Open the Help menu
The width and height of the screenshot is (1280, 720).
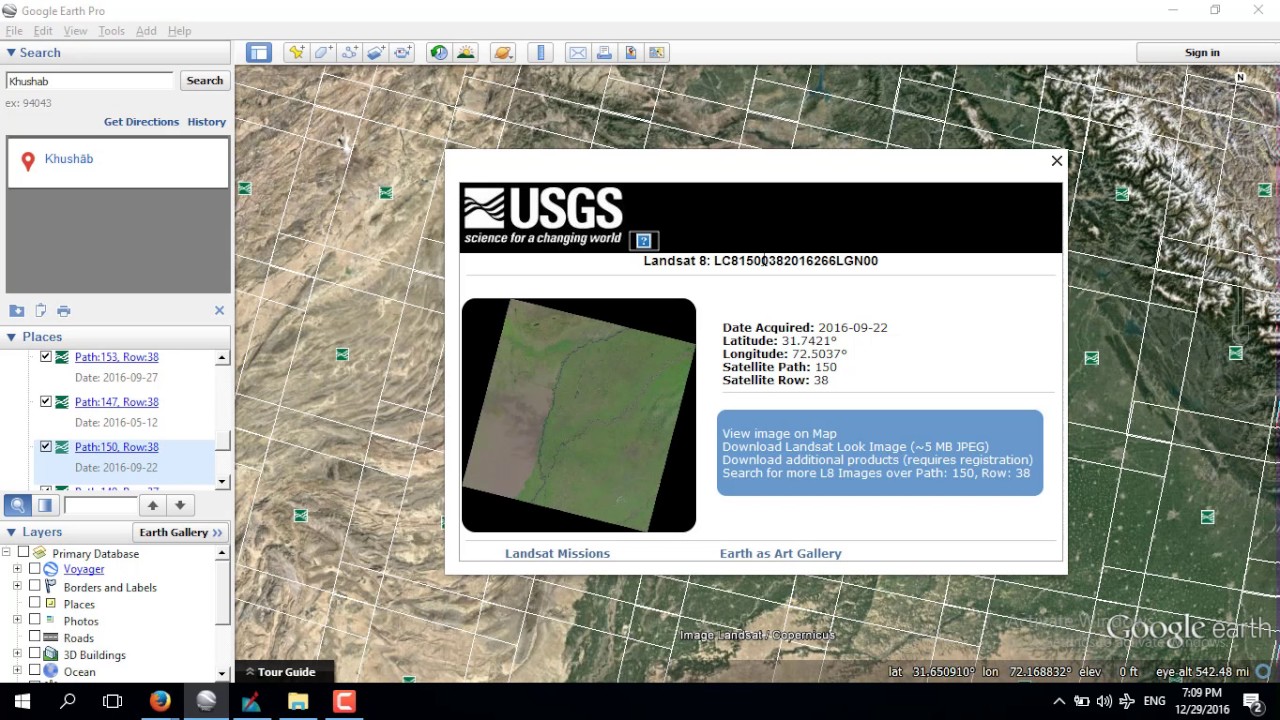click(179, 31)
